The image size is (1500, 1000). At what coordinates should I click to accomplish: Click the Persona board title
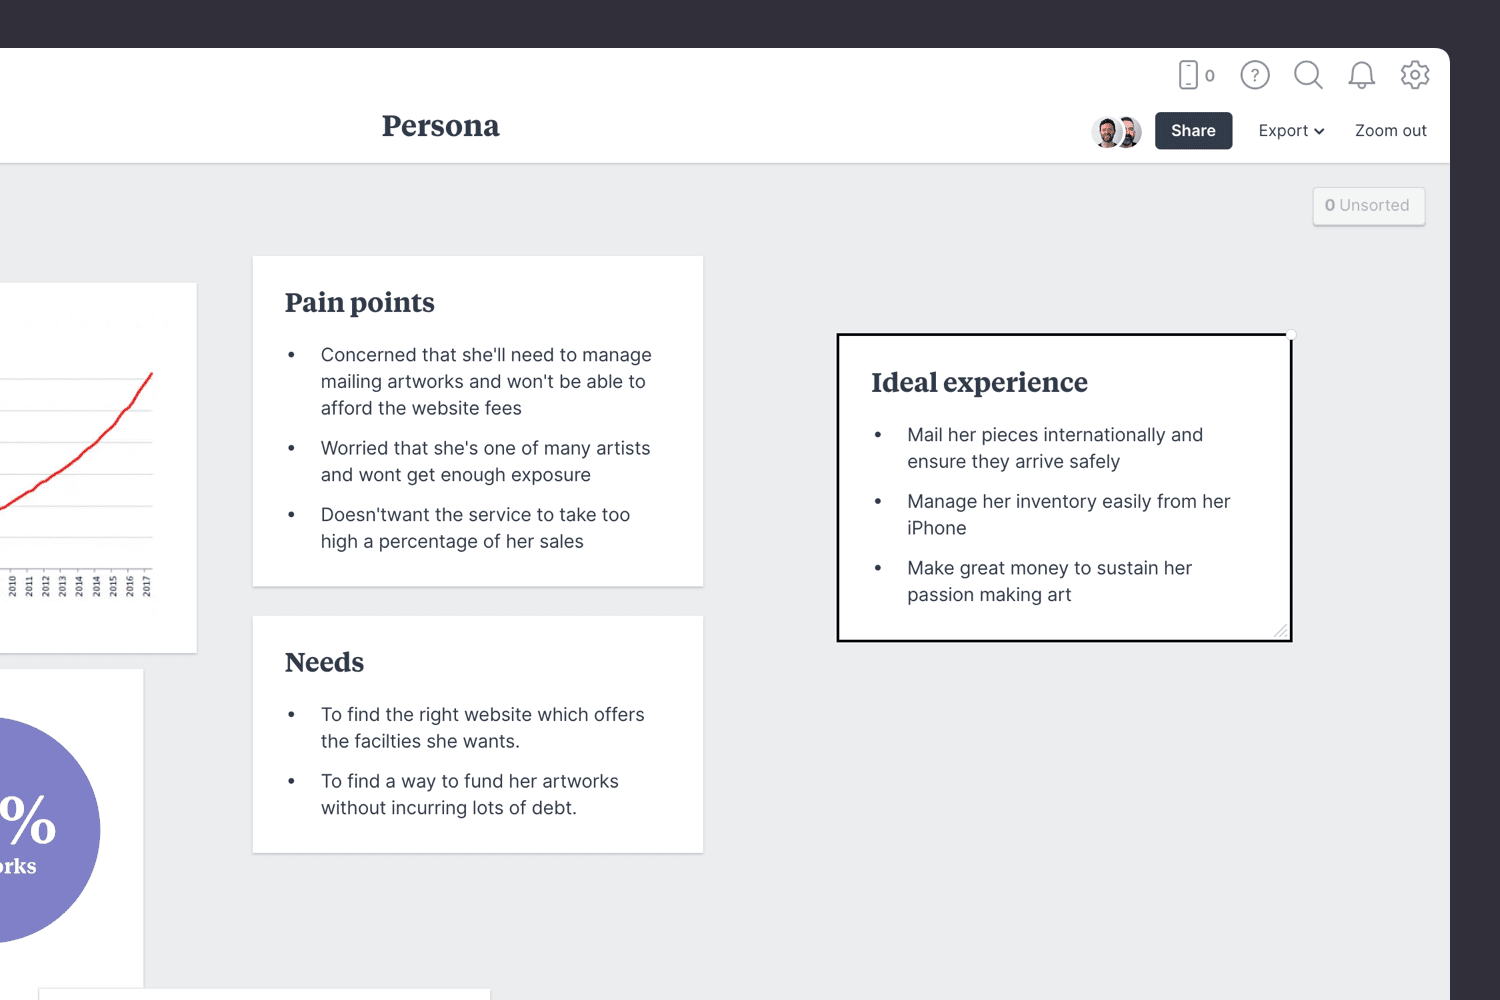pyautogui.click(x=440, y=127)
